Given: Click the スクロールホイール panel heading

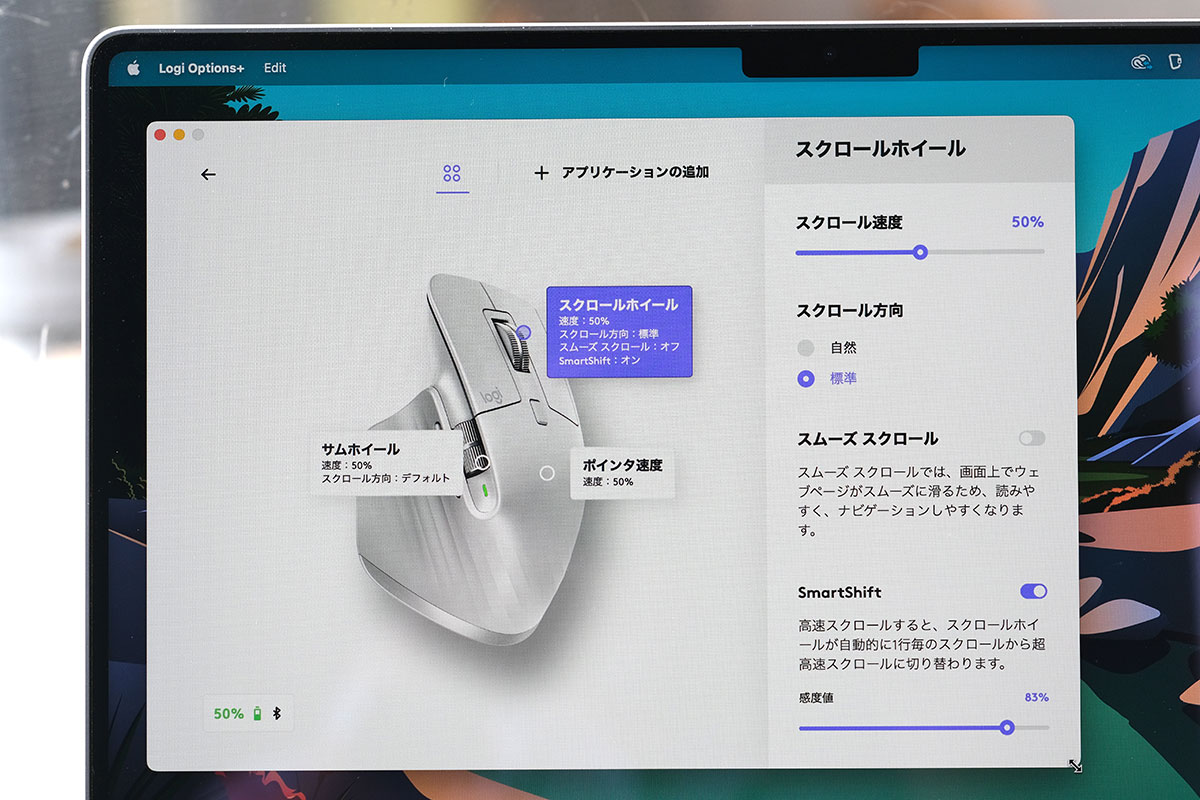Looking at the screenshot, I should point(880,149).
